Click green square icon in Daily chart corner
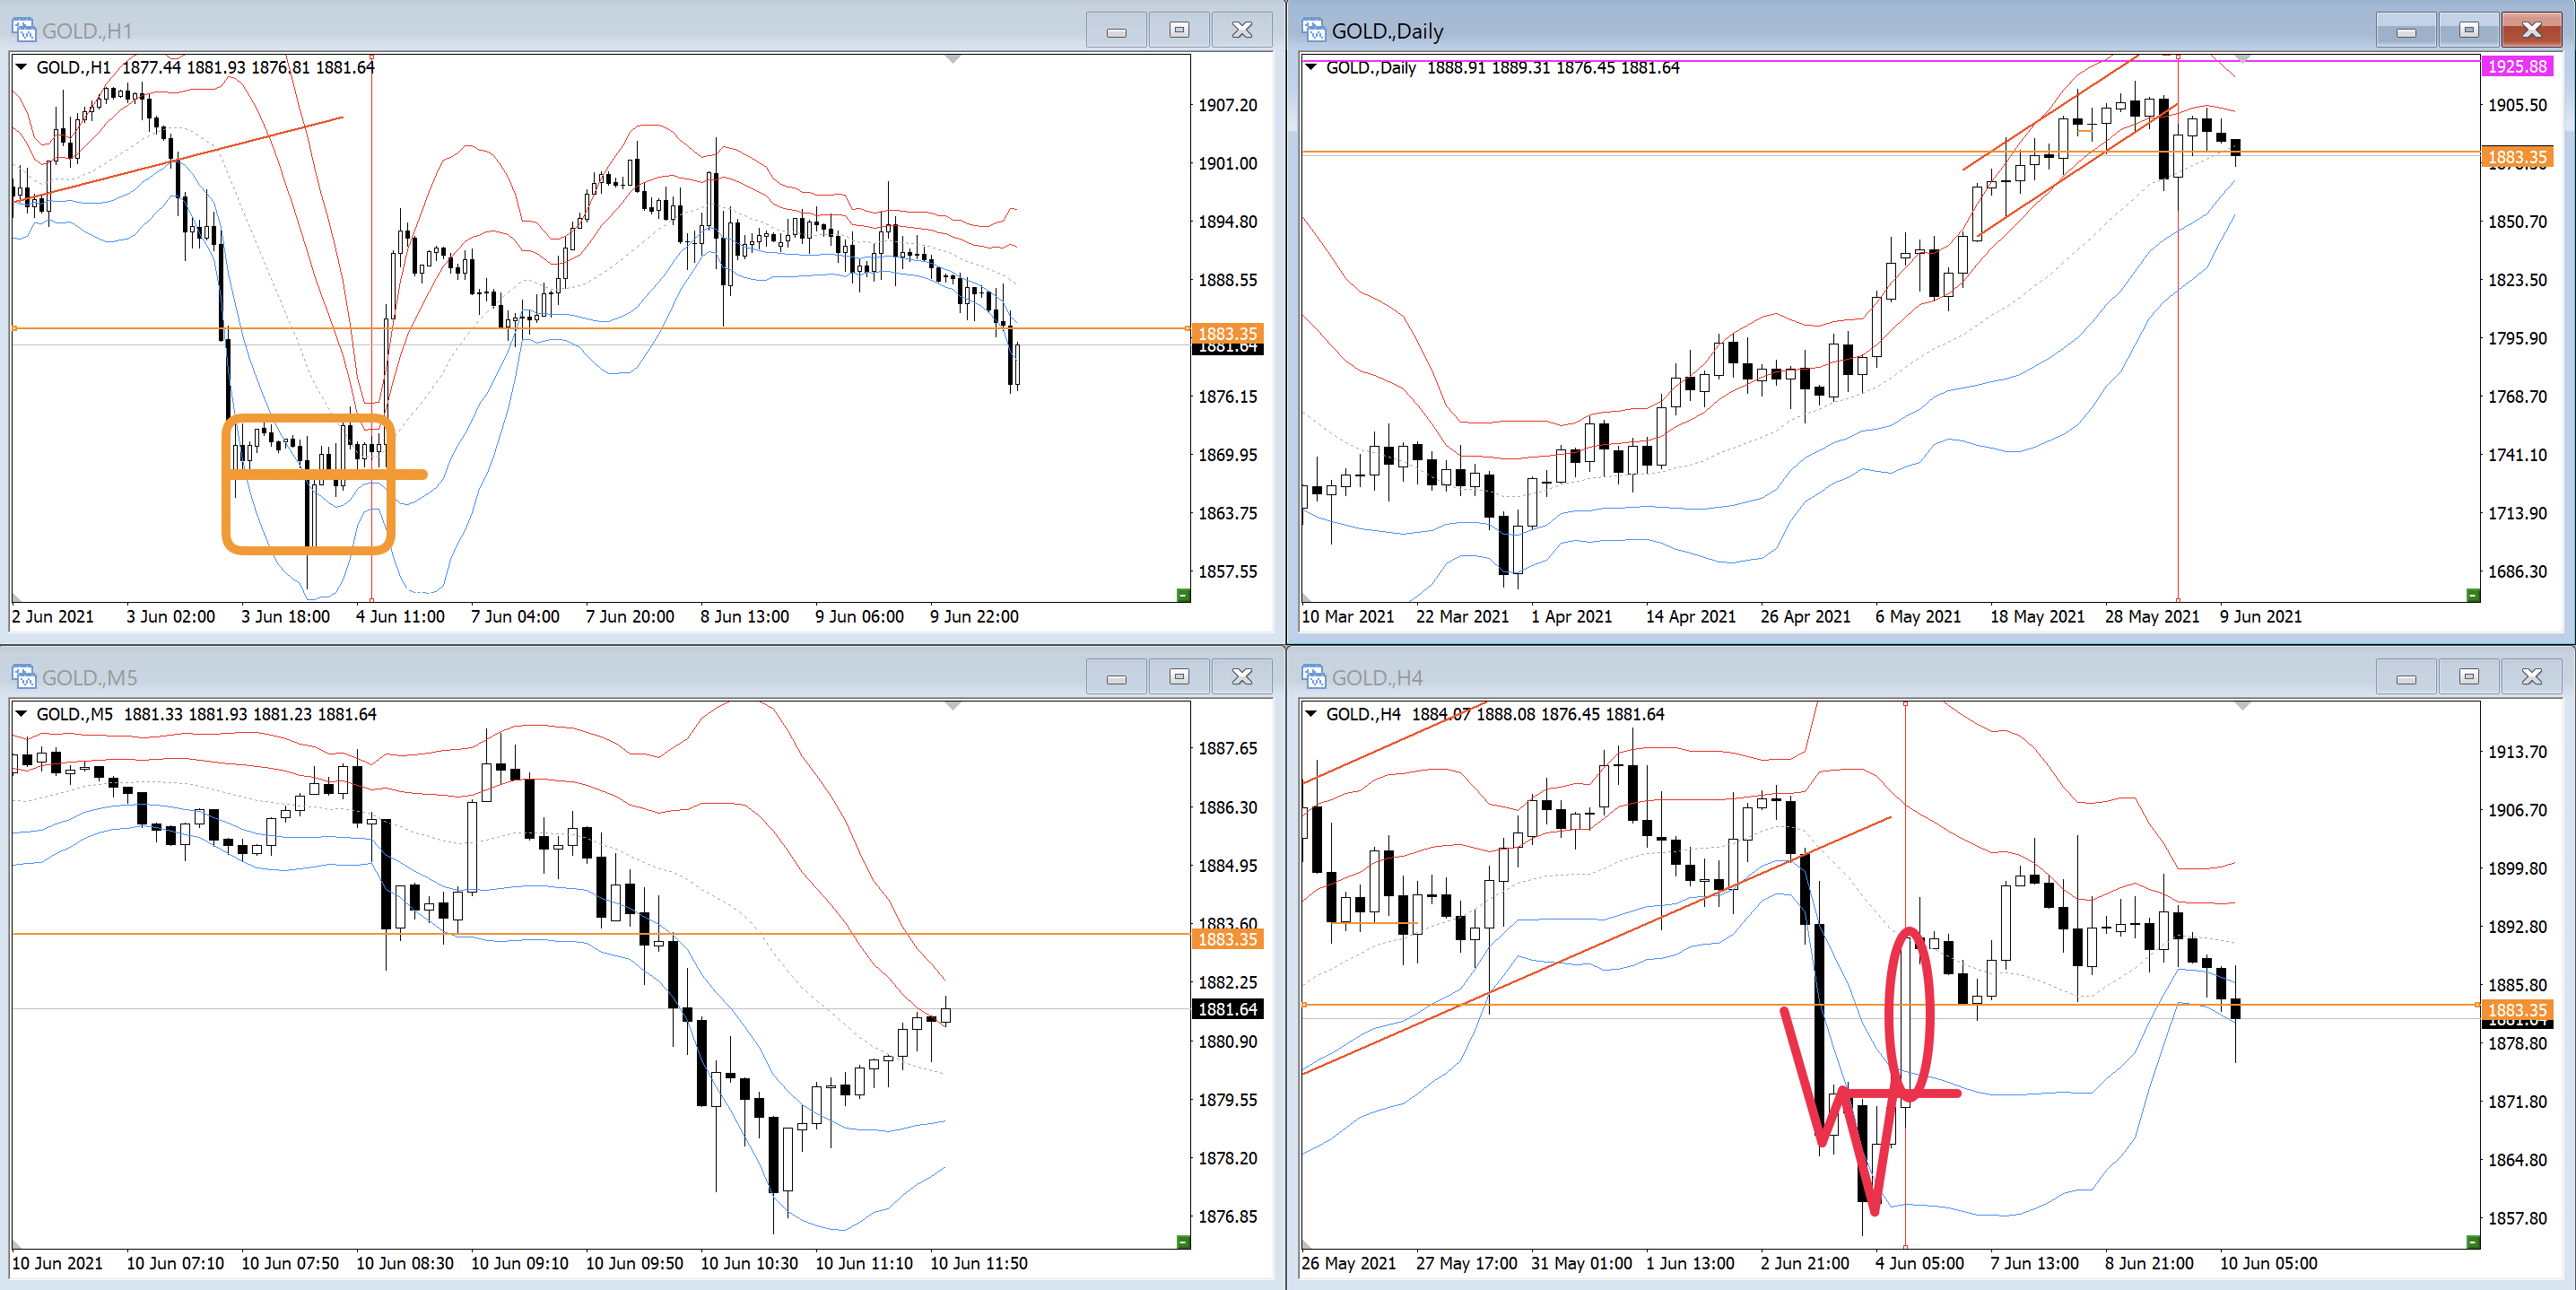This screenshot has width=2576, height=1290. (2473, 595)
